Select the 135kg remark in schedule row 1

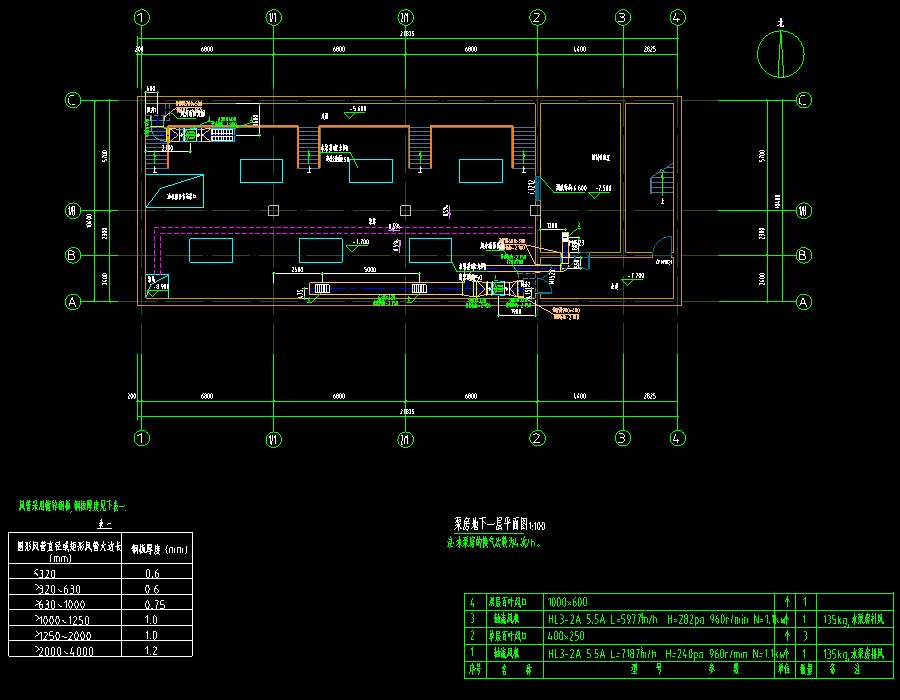tap(854, 653)
